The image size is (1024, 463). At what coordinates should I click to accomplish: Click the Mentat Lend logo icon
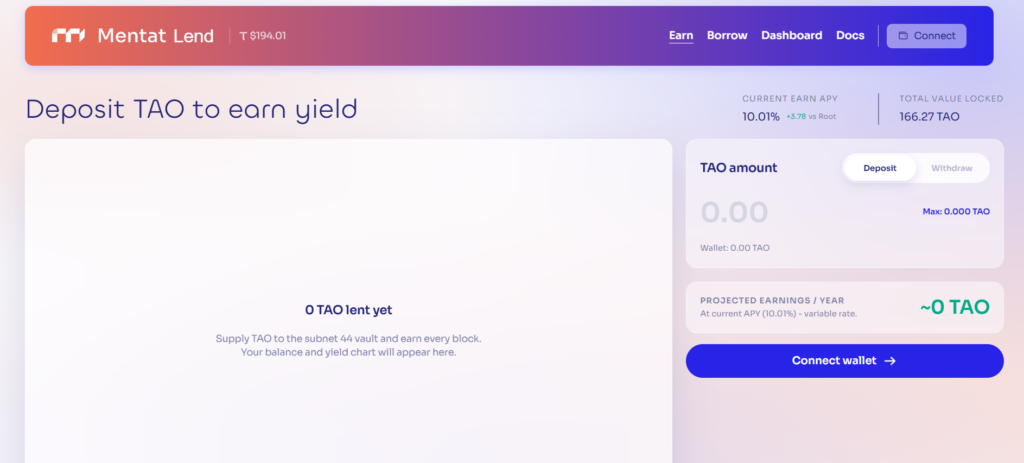tap(69, 36)
